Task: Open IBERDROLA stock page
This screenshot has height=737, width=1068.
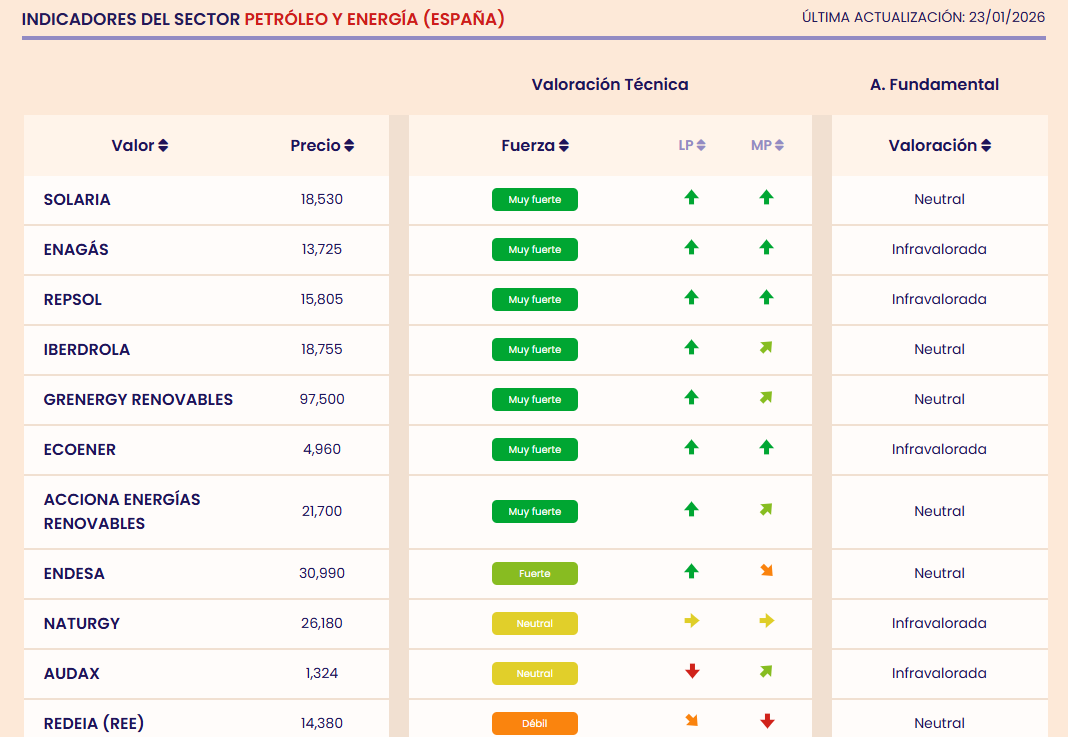Action: pos(87,349)
